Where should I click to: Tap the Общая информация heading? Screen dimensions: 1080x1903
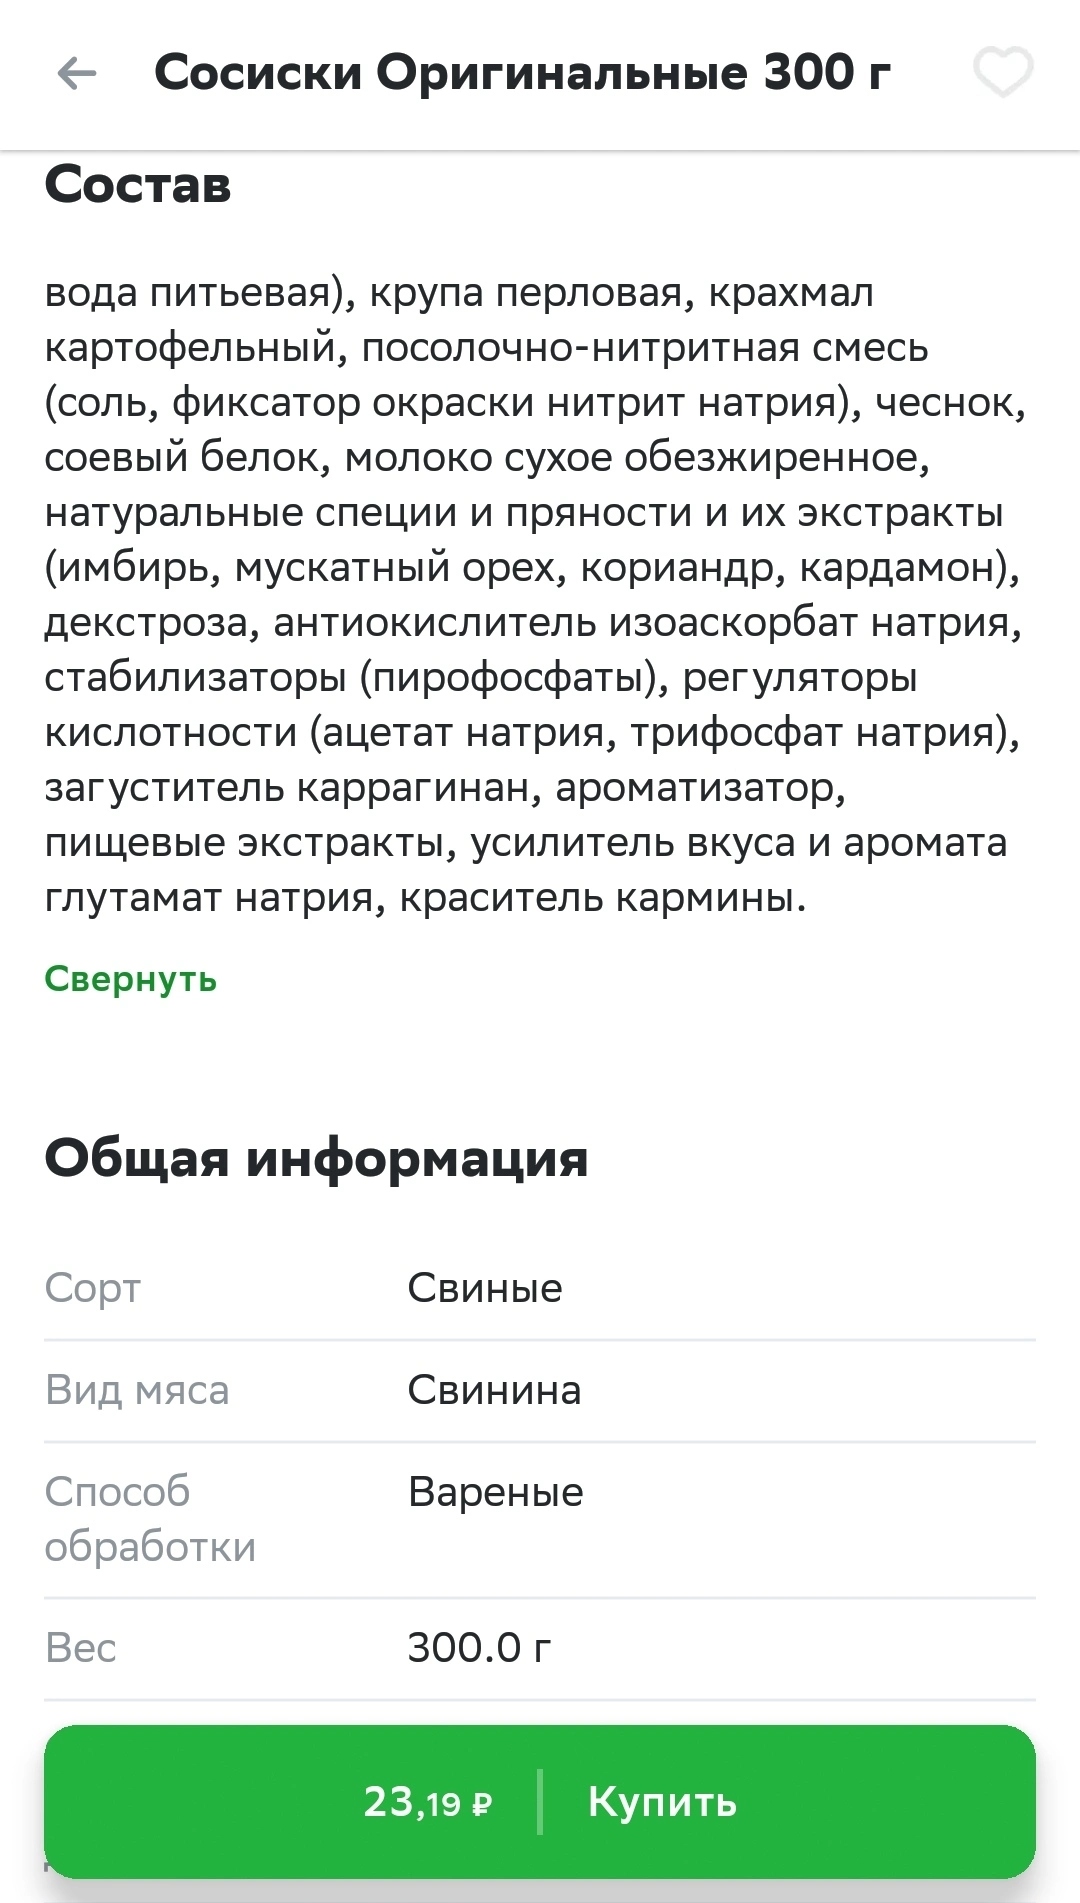[x=316, y=1159]
